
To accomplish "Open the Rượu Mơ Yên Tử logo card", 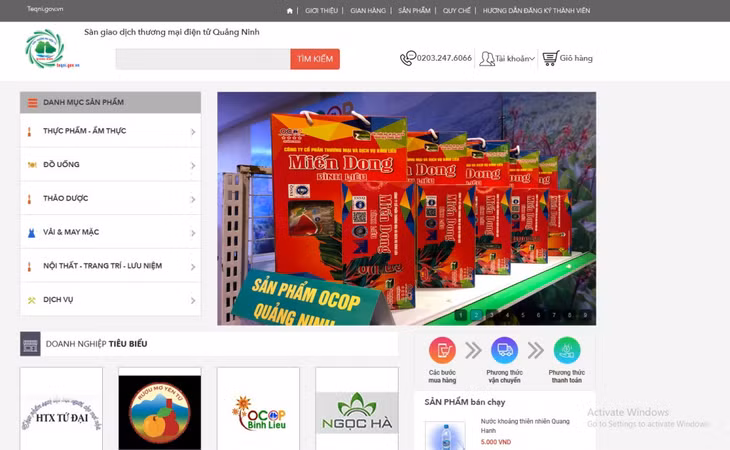I will click(160, 409).
